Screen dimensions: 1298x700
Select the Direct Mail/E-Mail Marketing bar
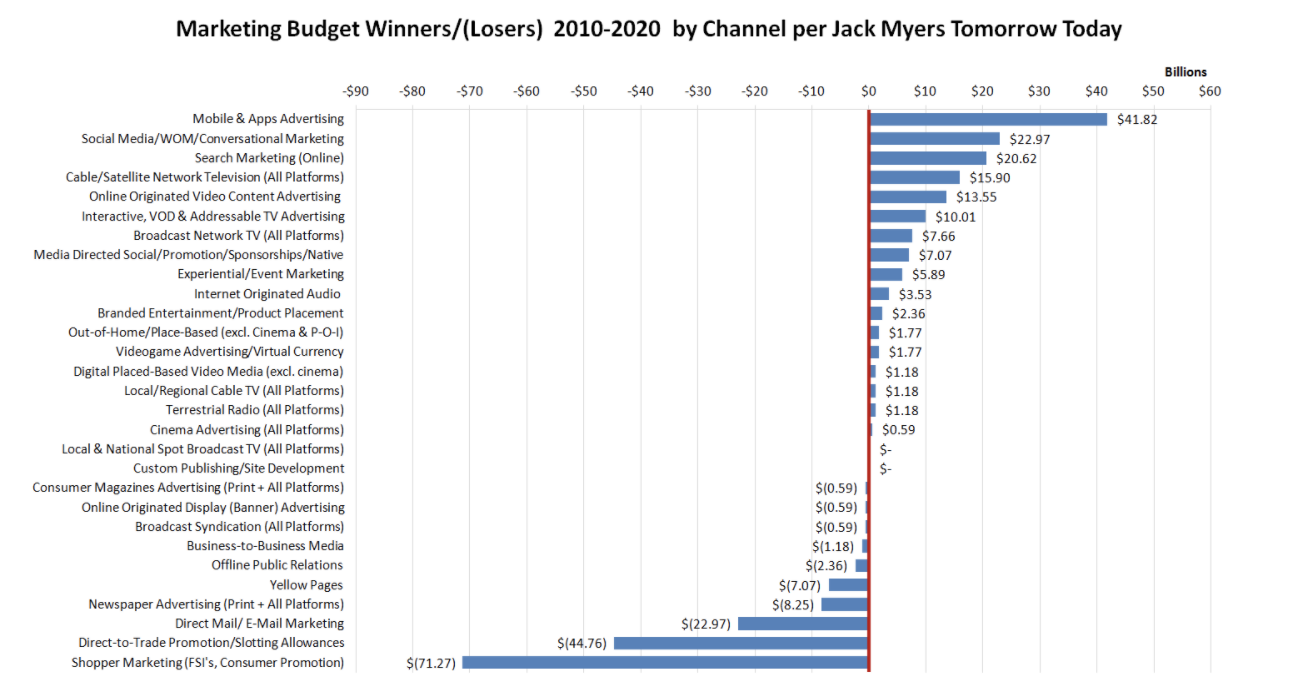pos(803,624)
